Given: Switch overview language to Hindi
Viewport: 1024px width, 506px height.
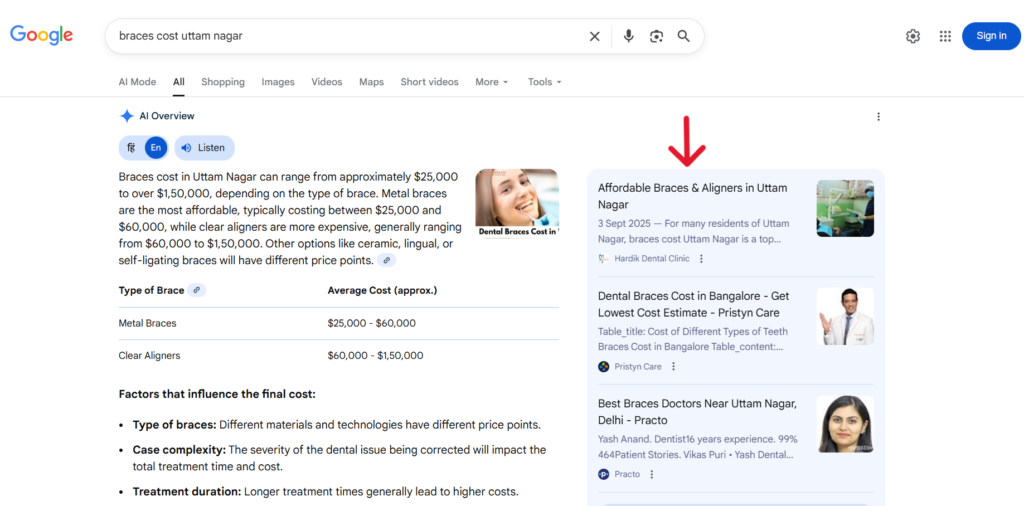Looking at the screenshot, I should pos(131,148).
